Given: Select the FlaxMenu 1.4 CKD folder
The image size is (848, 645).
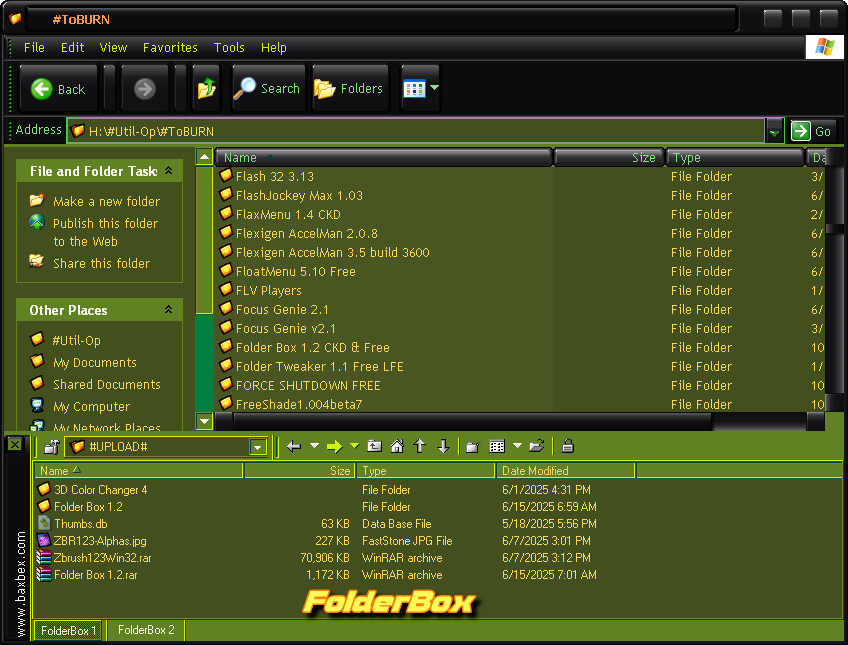Looking at the screenshot, I should tap(288, 214).
